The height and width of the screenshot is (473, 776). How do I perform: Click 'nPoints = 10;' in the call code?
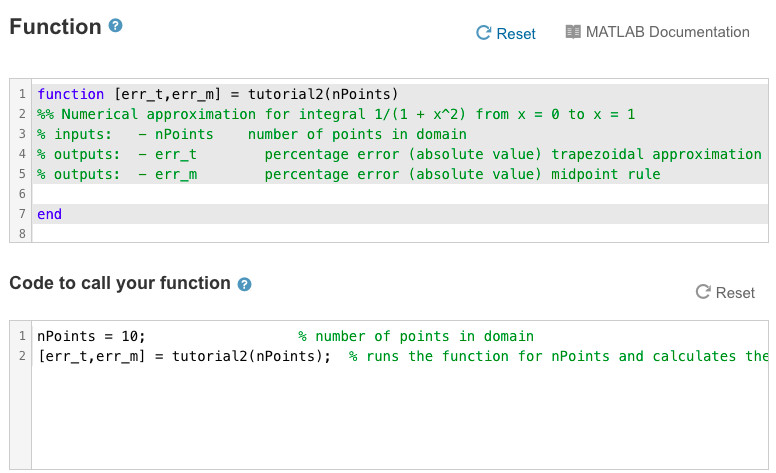pyautogui.click(x=91, y=336)
